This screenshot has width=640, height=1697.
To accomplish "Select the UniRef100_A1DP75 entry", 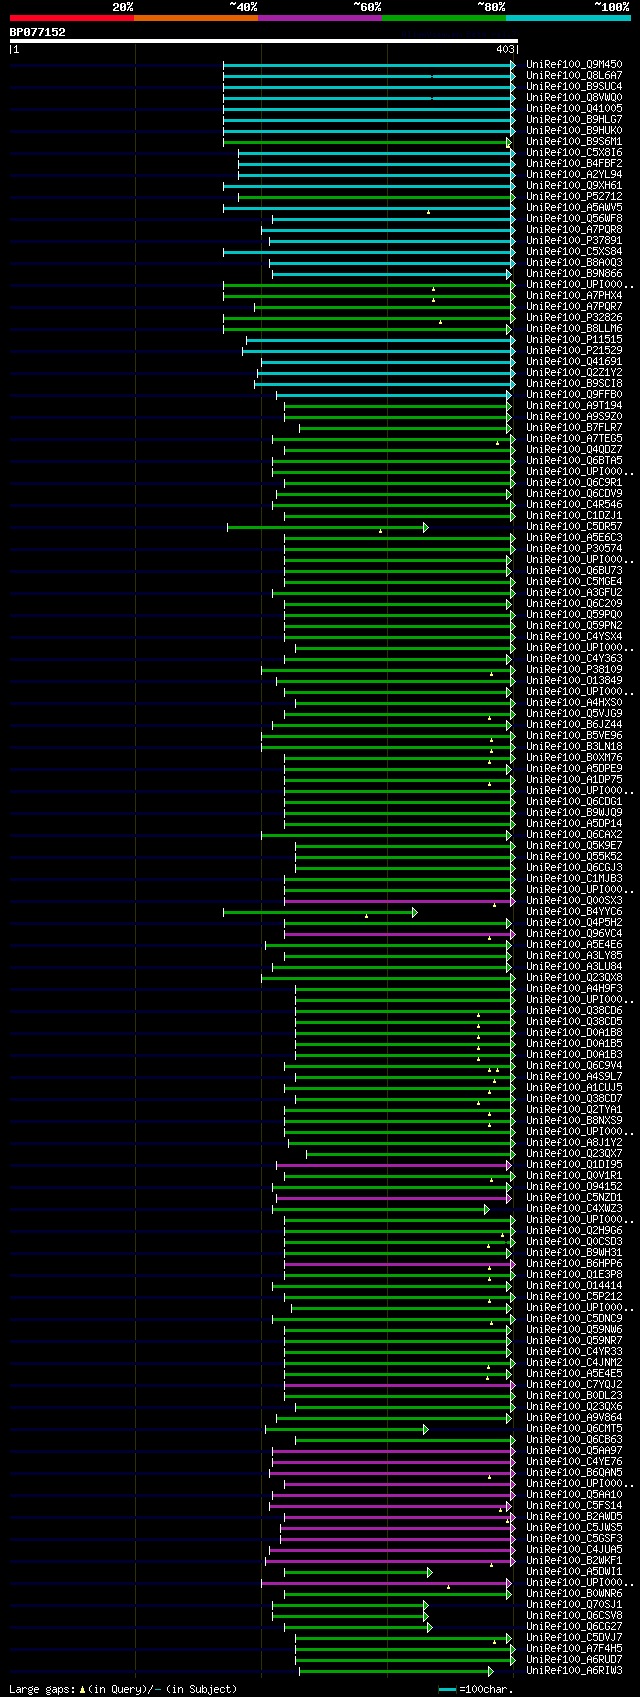I will [574, 779].
